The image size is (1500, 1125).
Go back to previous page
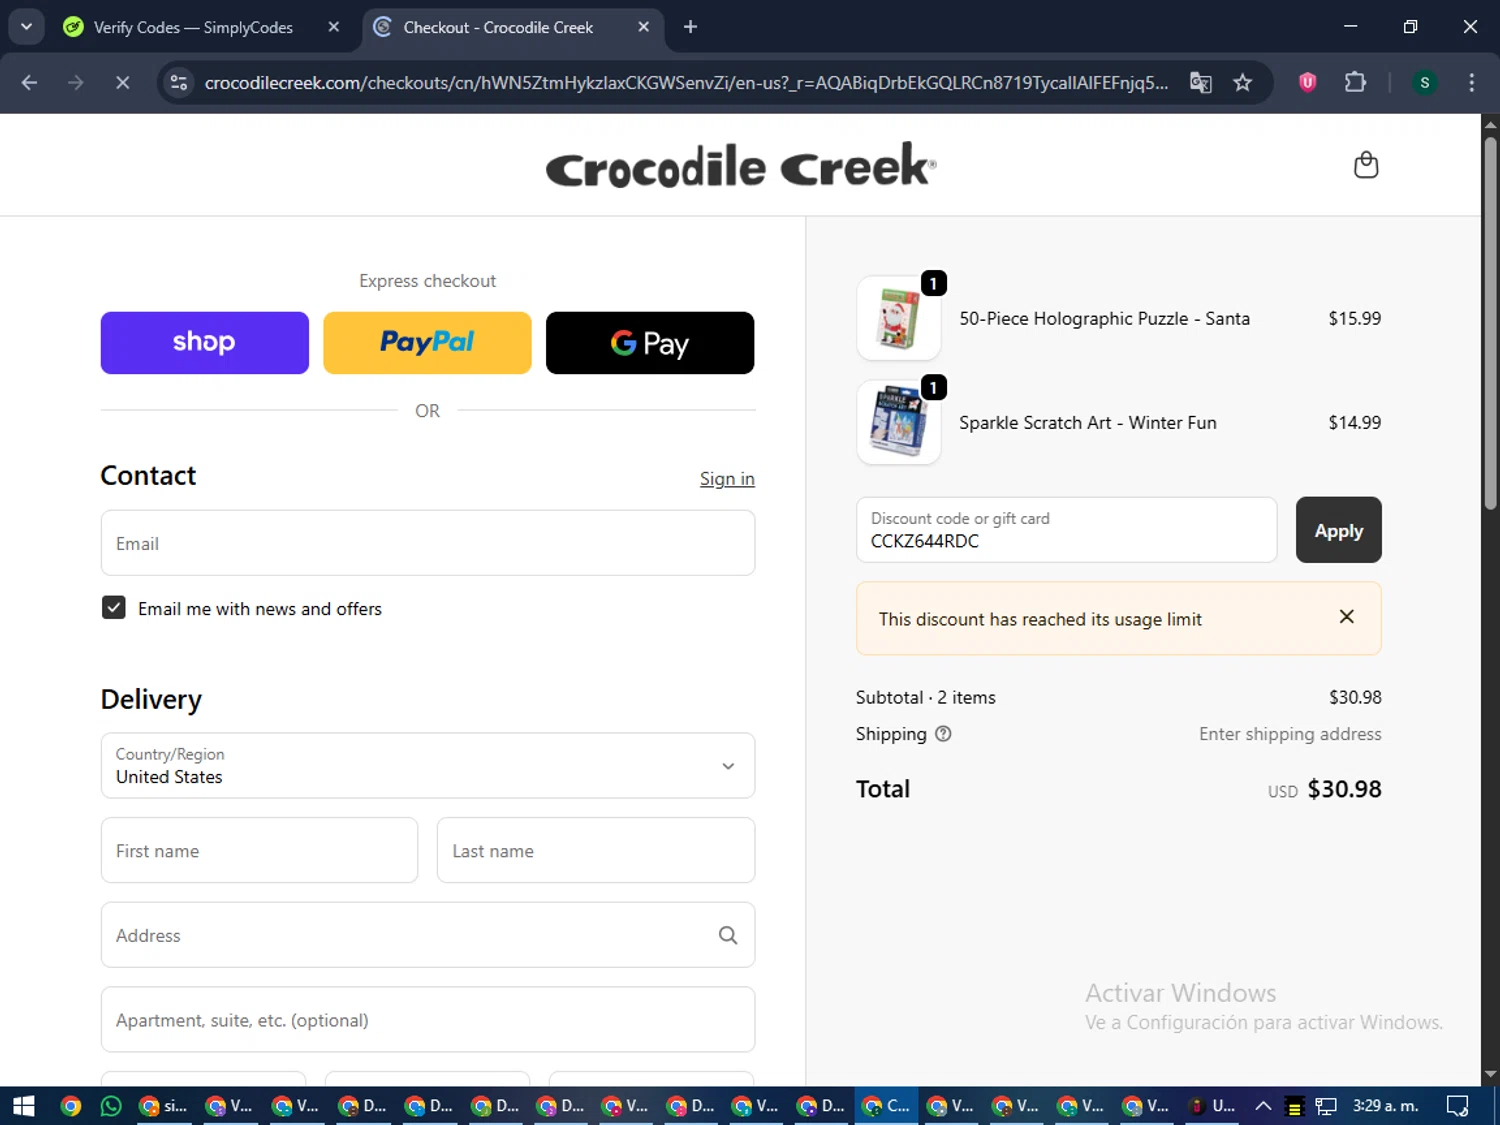(29, 83)
